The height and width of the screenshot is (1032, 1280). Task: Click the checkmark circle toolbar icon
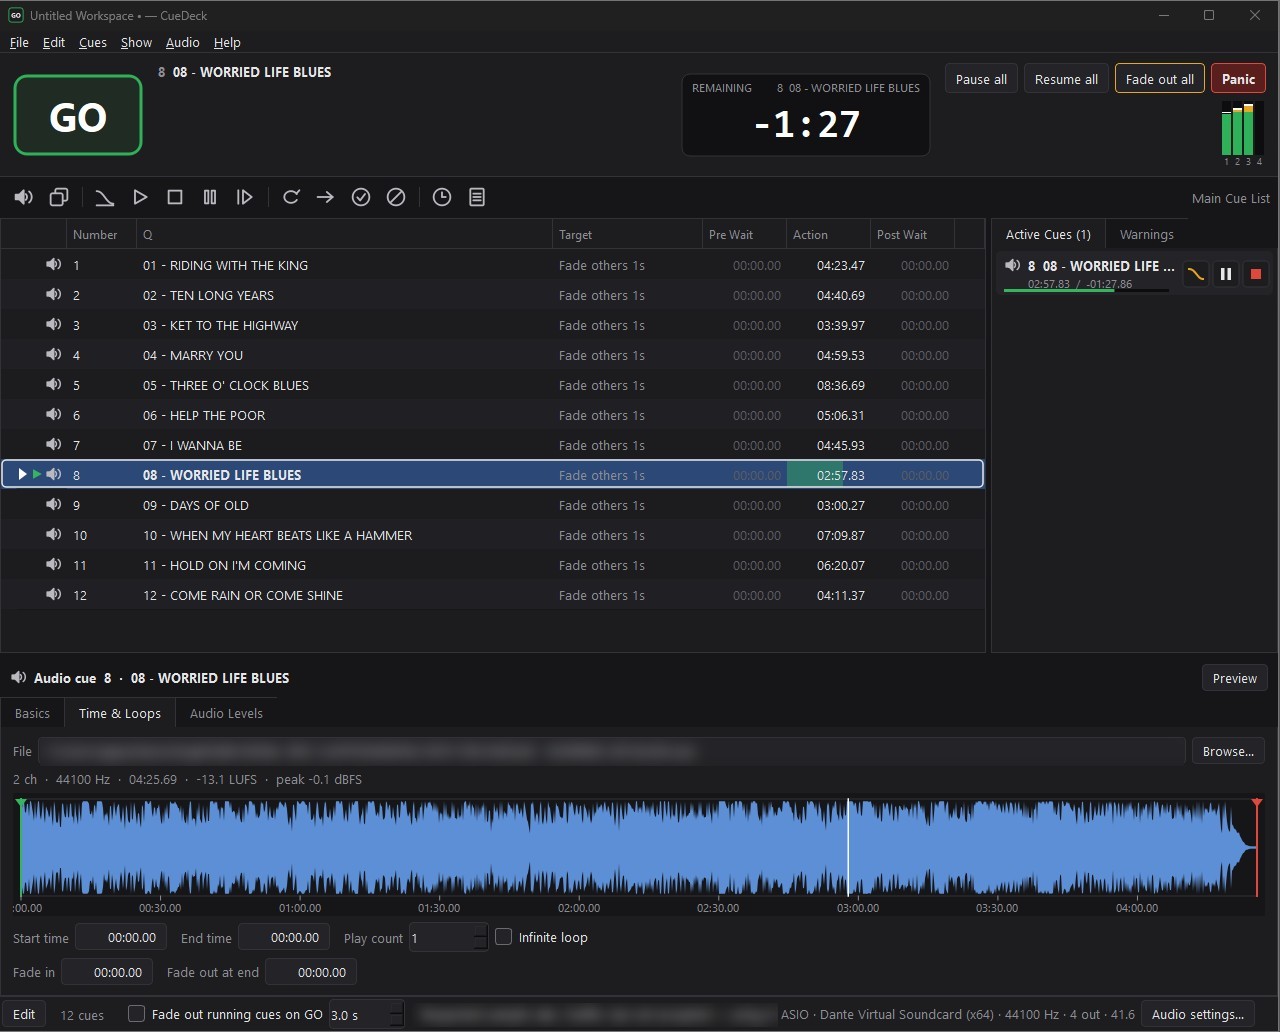coord(361,197)
